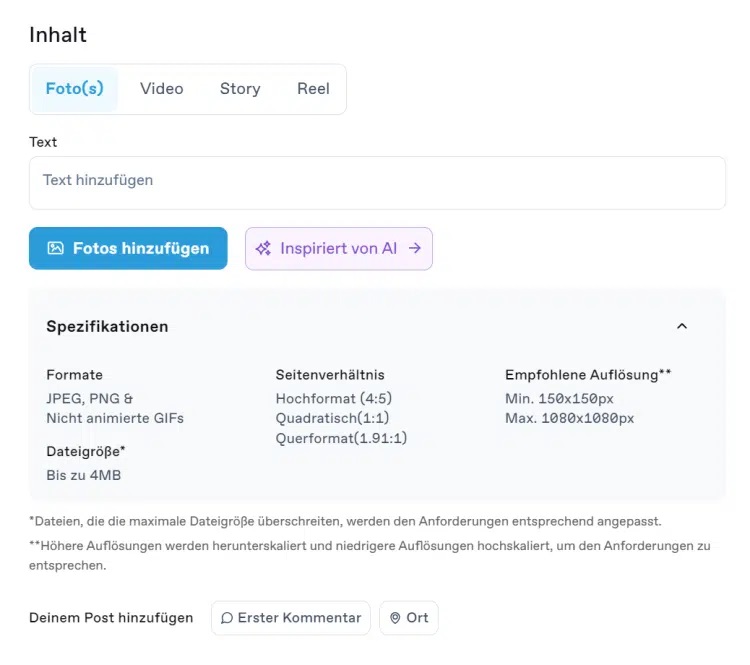Choose the Reel tab
The width and height of the screenshot is (750, 665).
(x=313, y=89)
